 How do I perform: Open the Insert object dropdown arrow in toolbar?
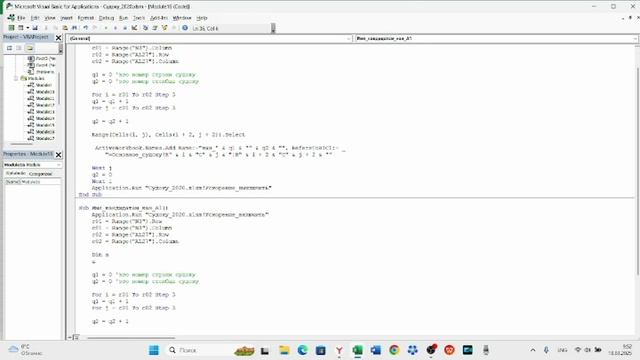coord(27,28)
